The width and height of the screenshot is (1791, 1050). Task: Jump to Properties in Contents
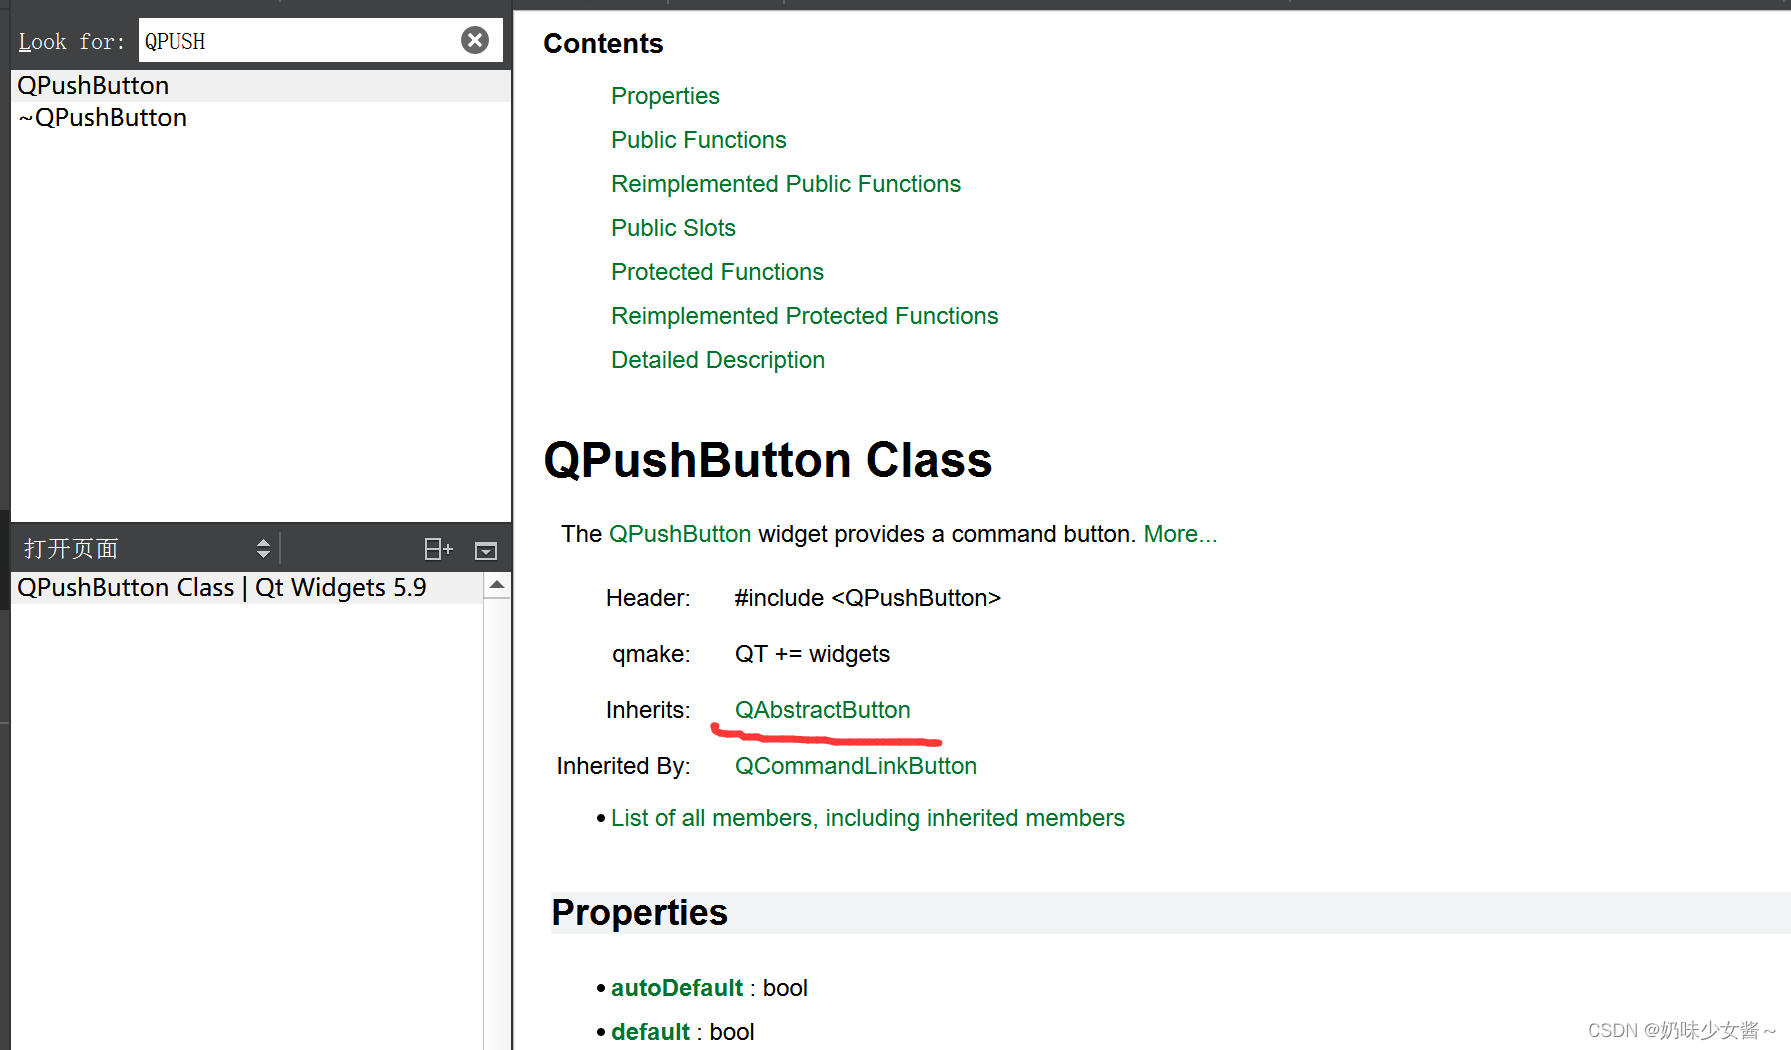tap(665, 96)
